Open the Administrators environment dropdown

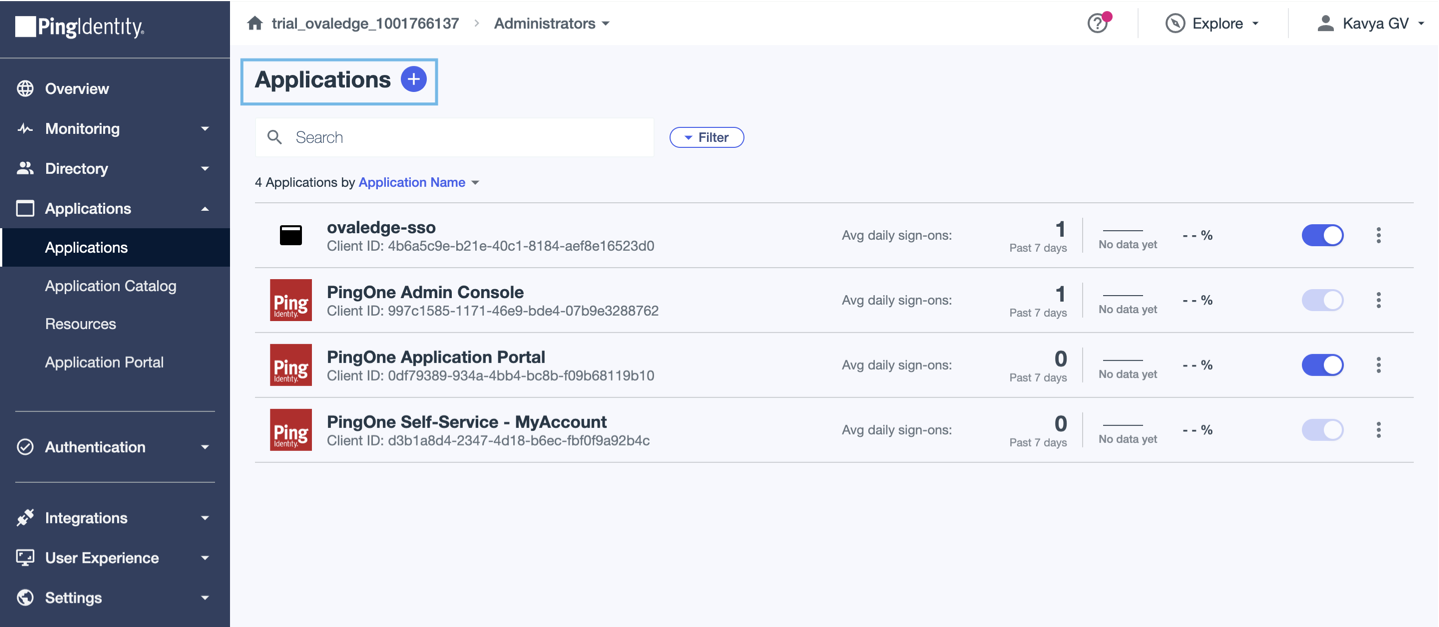click(551, 23)
